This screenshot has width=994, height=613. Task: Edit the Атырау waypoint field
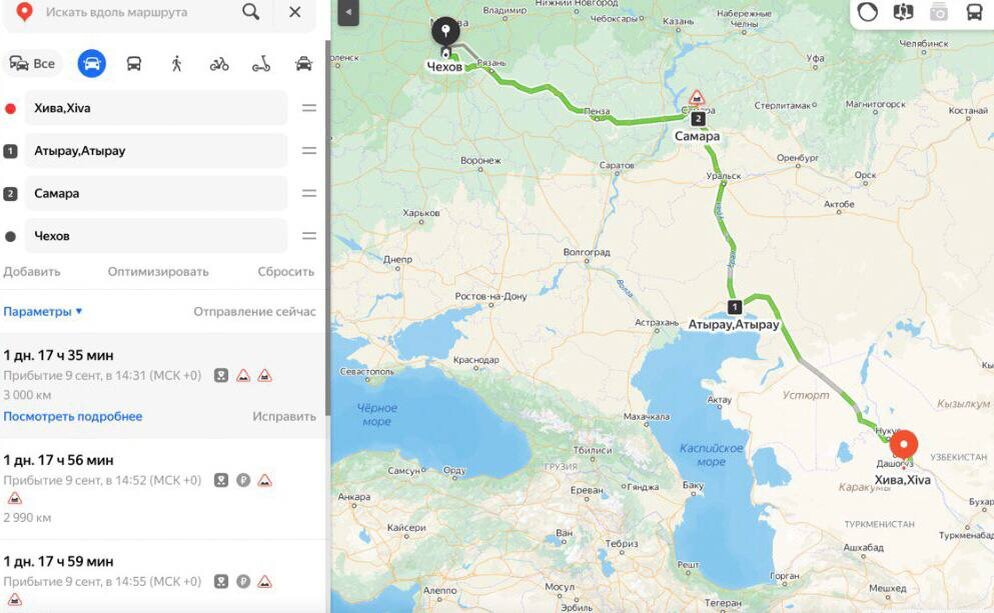tap(156, 151)
